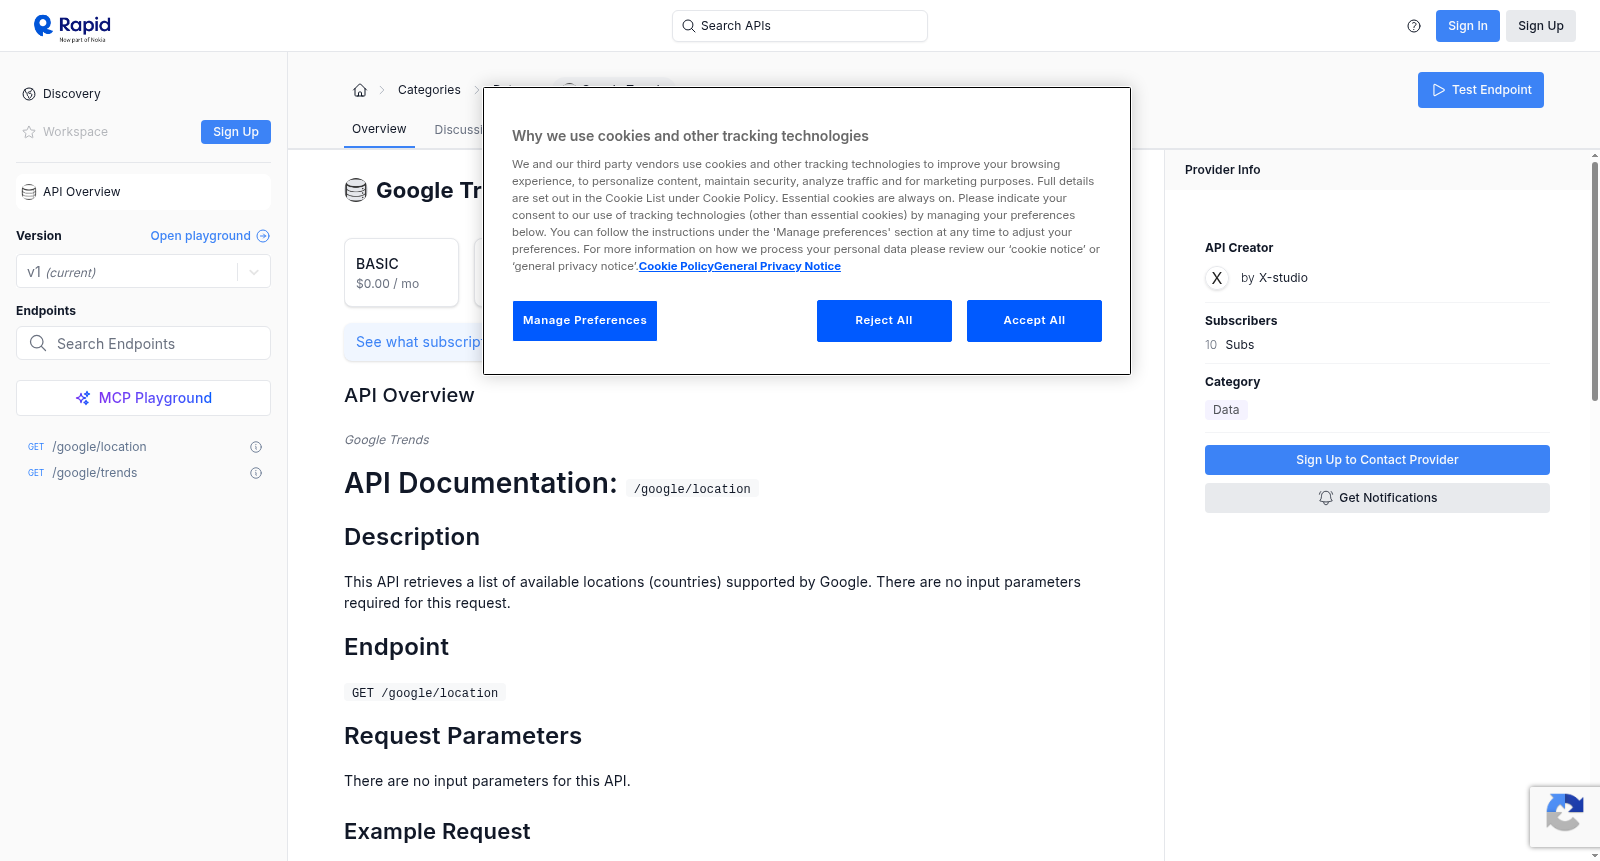Click the Test Endpoint button

pos(1481,90)
